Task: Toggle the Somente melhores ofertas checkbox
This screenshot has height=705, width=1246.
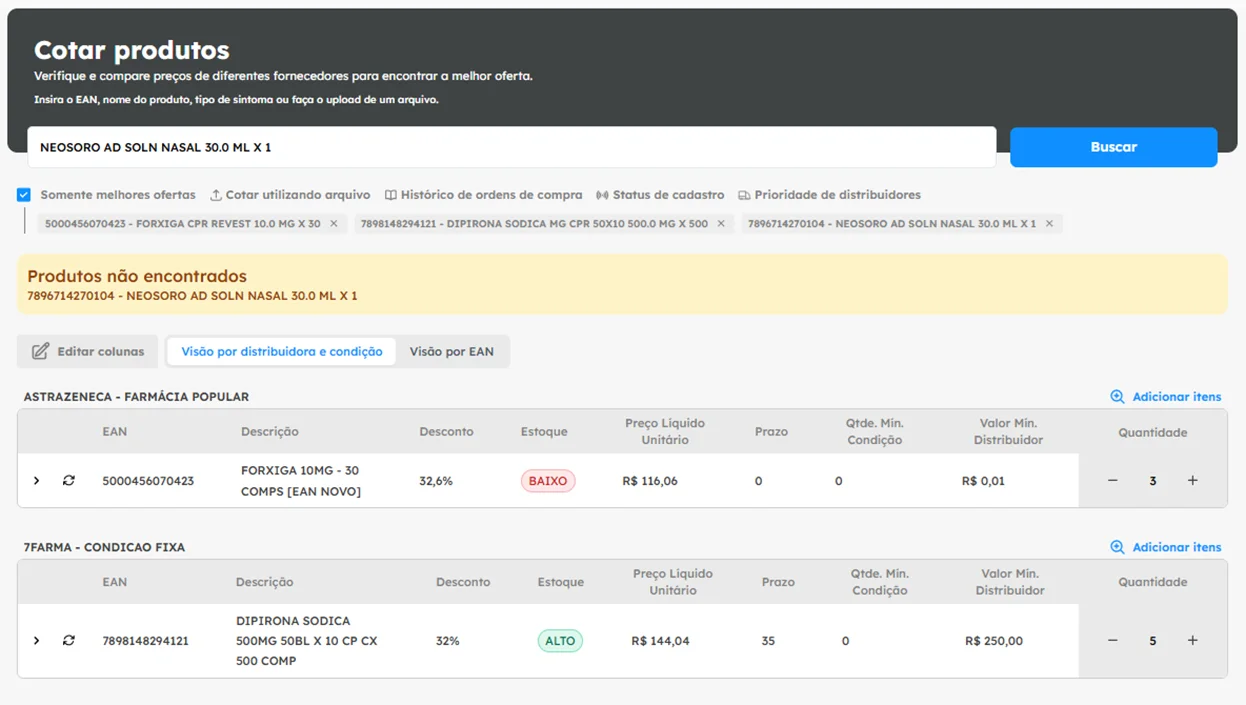Action: 24,195
